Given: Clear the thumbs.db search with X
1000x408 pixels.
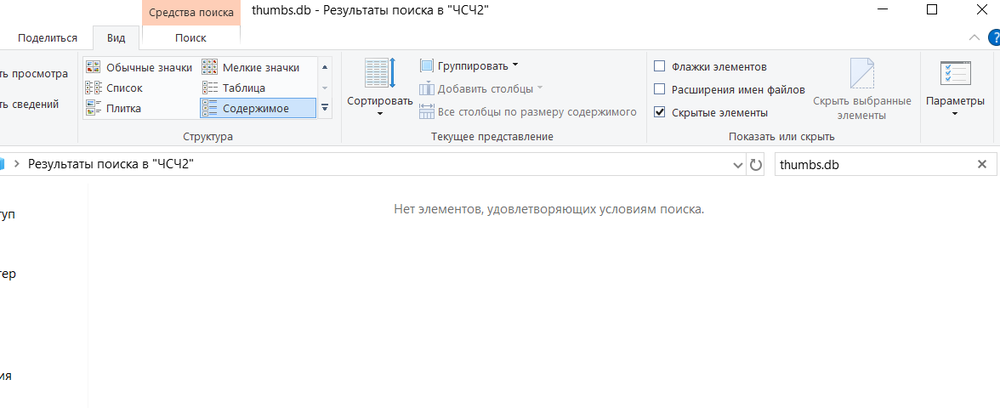Looking at the screenshot, I should (x=982, y=164).
